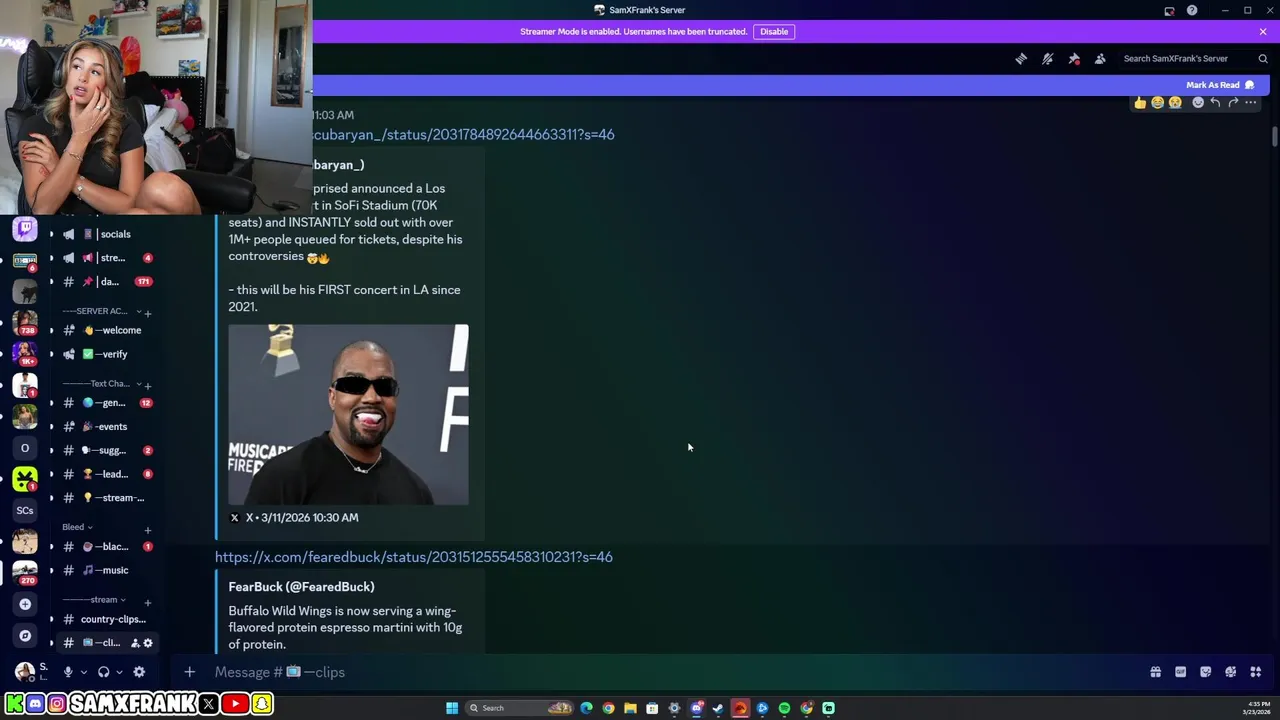Open the GIF picker icon

[x=1180, y=672]
